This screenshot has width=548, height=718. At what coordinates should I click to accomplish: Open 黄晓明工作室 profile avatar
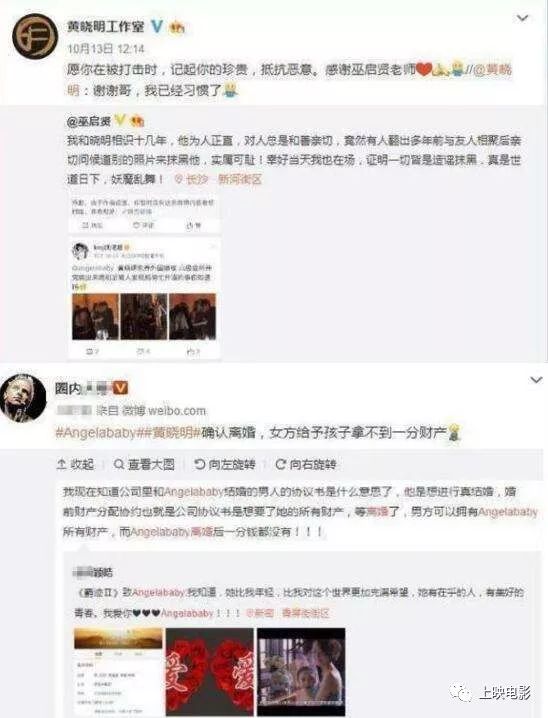point(35,35)
